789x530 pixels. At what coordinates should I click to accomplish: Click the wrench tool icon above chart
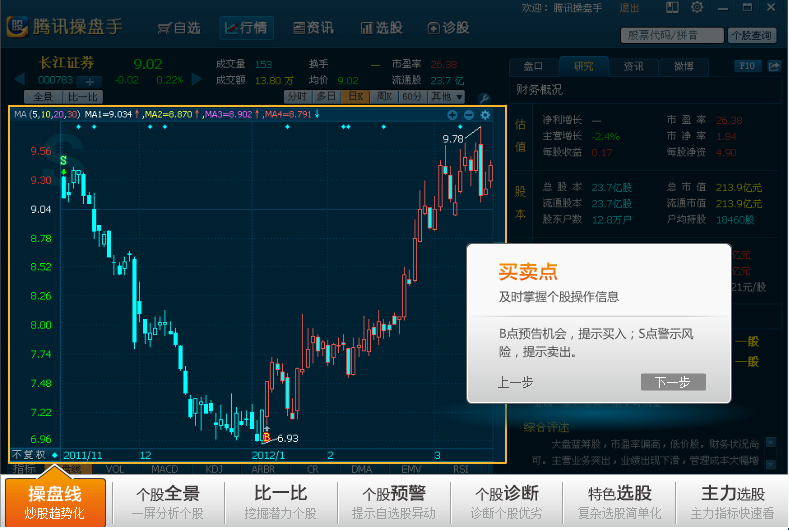click(483, 98)
